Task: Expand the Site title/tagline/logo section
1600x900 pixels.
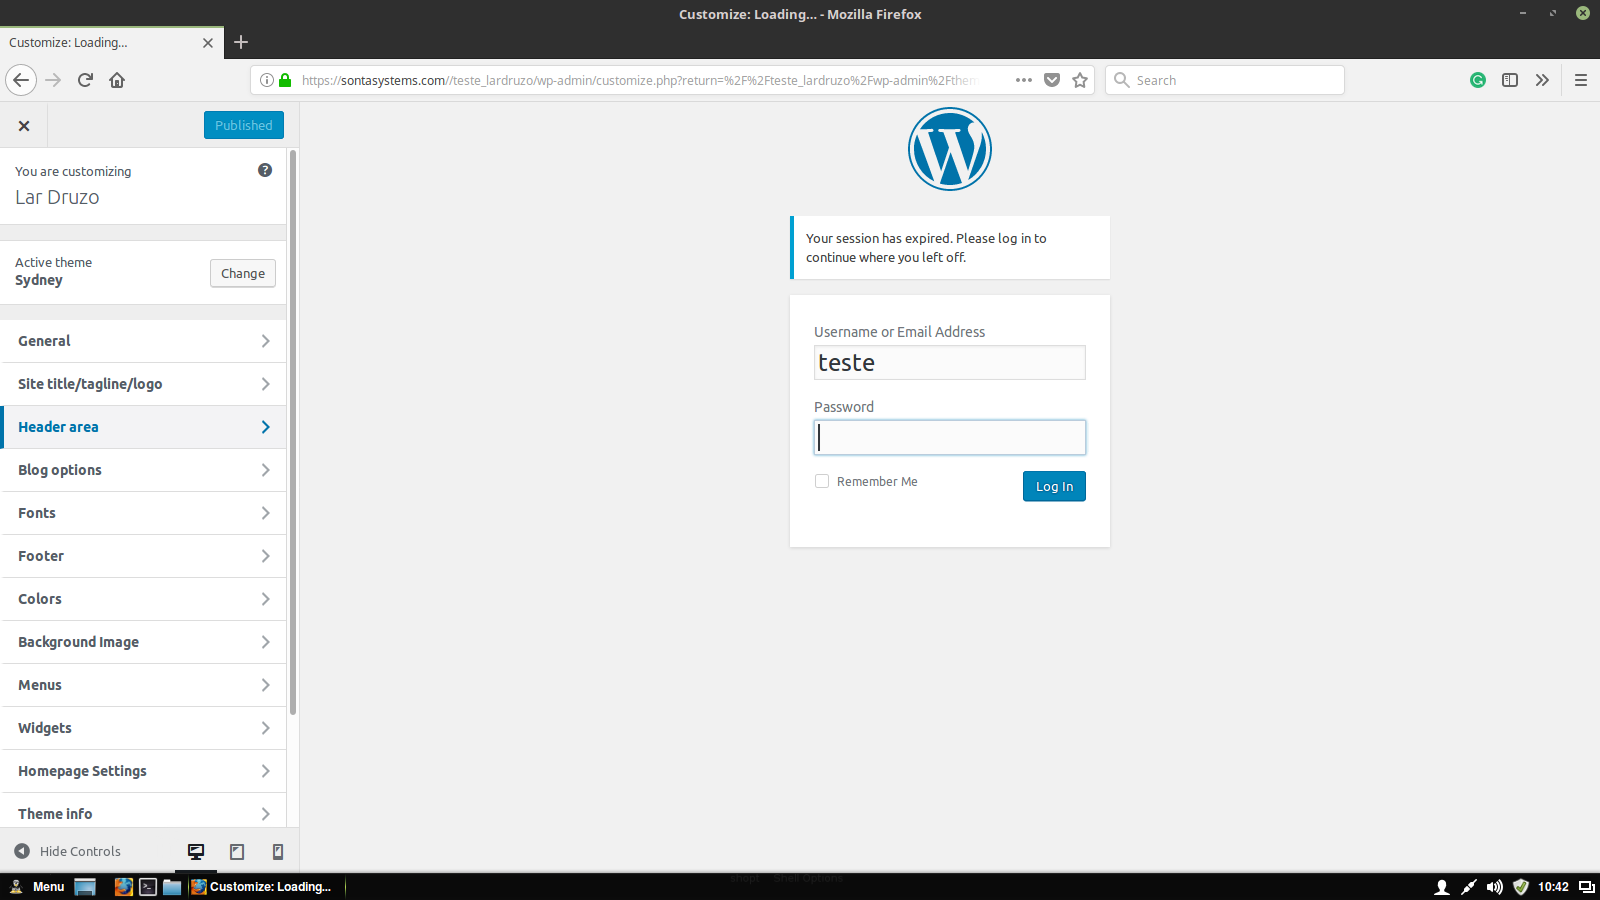Action: pyautogui.click(x=143, y=384)
